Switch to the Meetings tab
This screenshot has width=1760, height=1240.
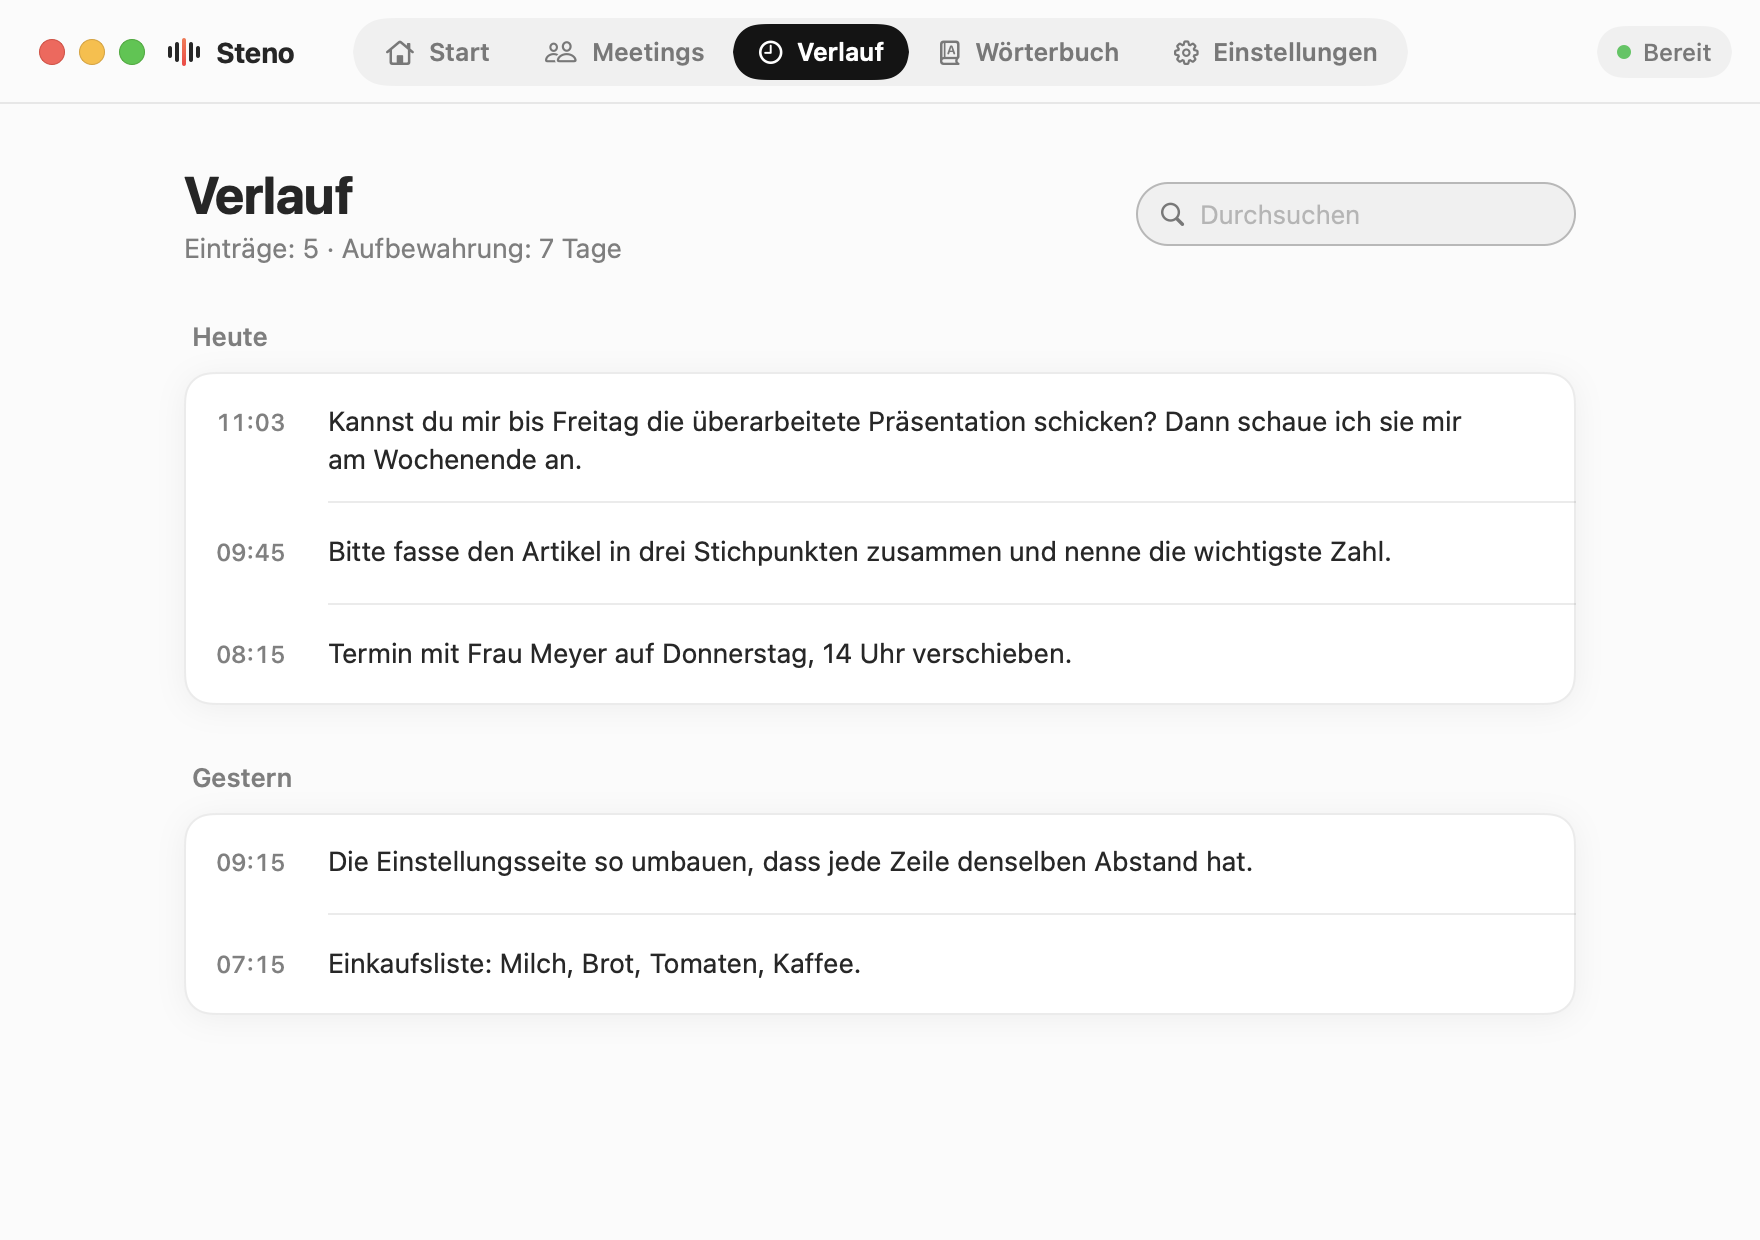624,52
